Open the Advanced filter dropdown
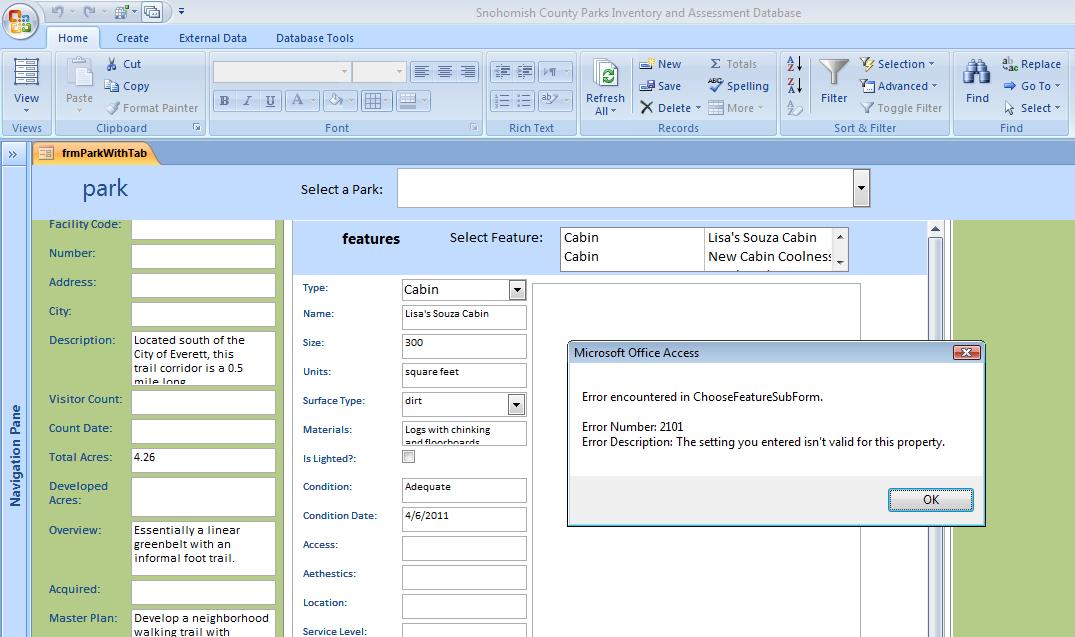Screen dimensions: 1075x637 tap(899, 86)
